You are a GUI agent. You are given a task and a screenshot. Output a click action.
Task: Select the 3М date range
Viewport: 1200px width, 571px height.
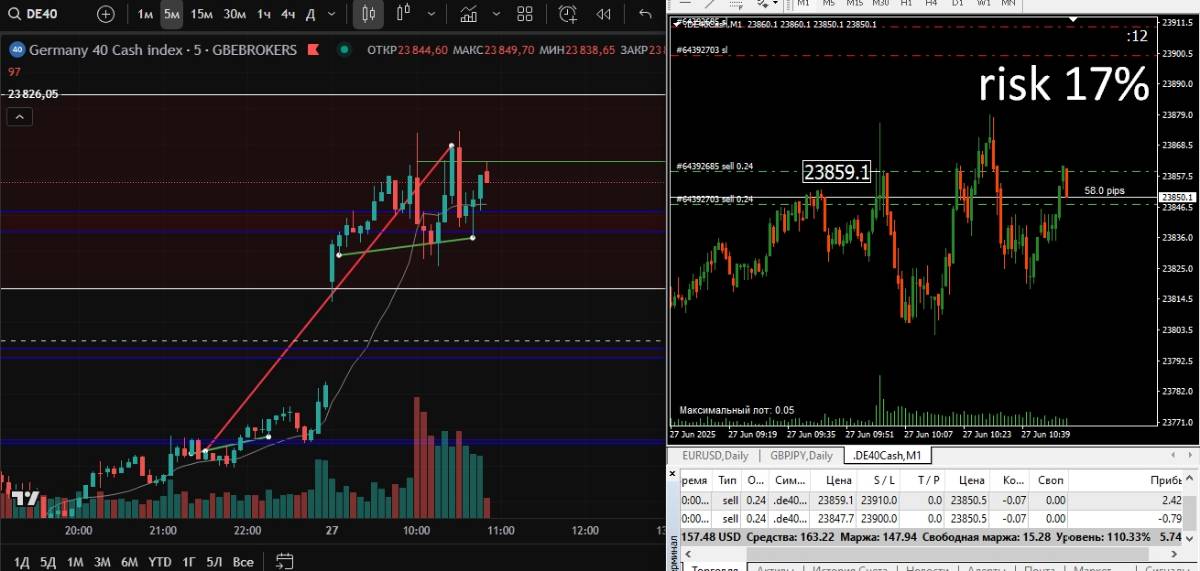tap(102, 562)
